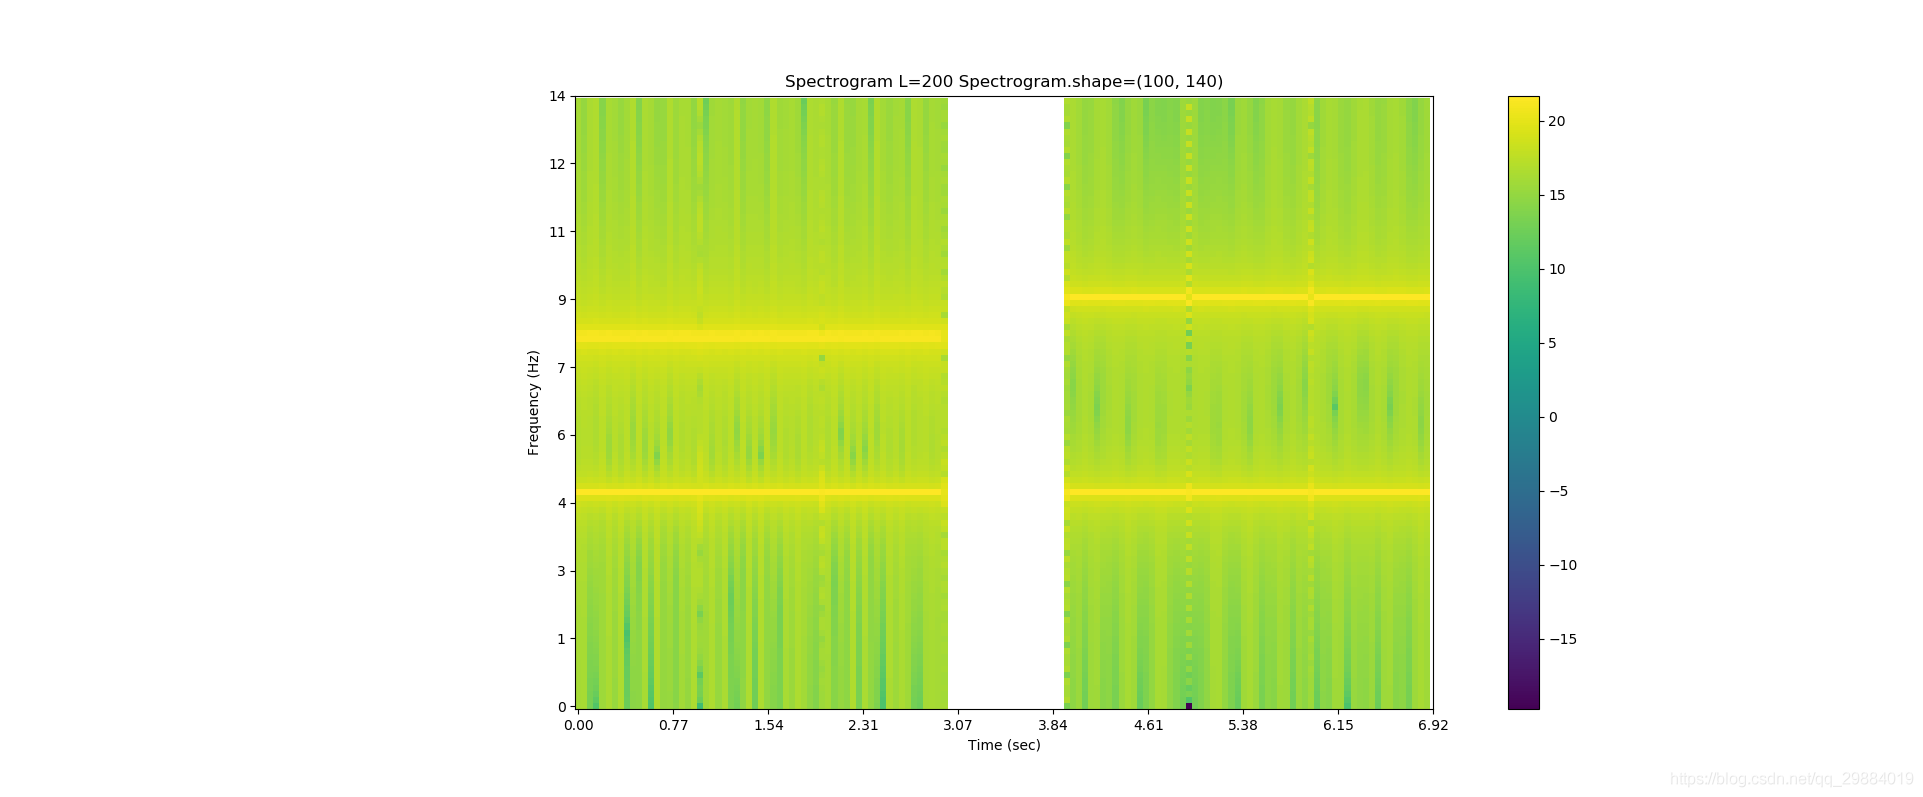
Task: Click the colorbar tick label −10
Action: click(1562, 565)
